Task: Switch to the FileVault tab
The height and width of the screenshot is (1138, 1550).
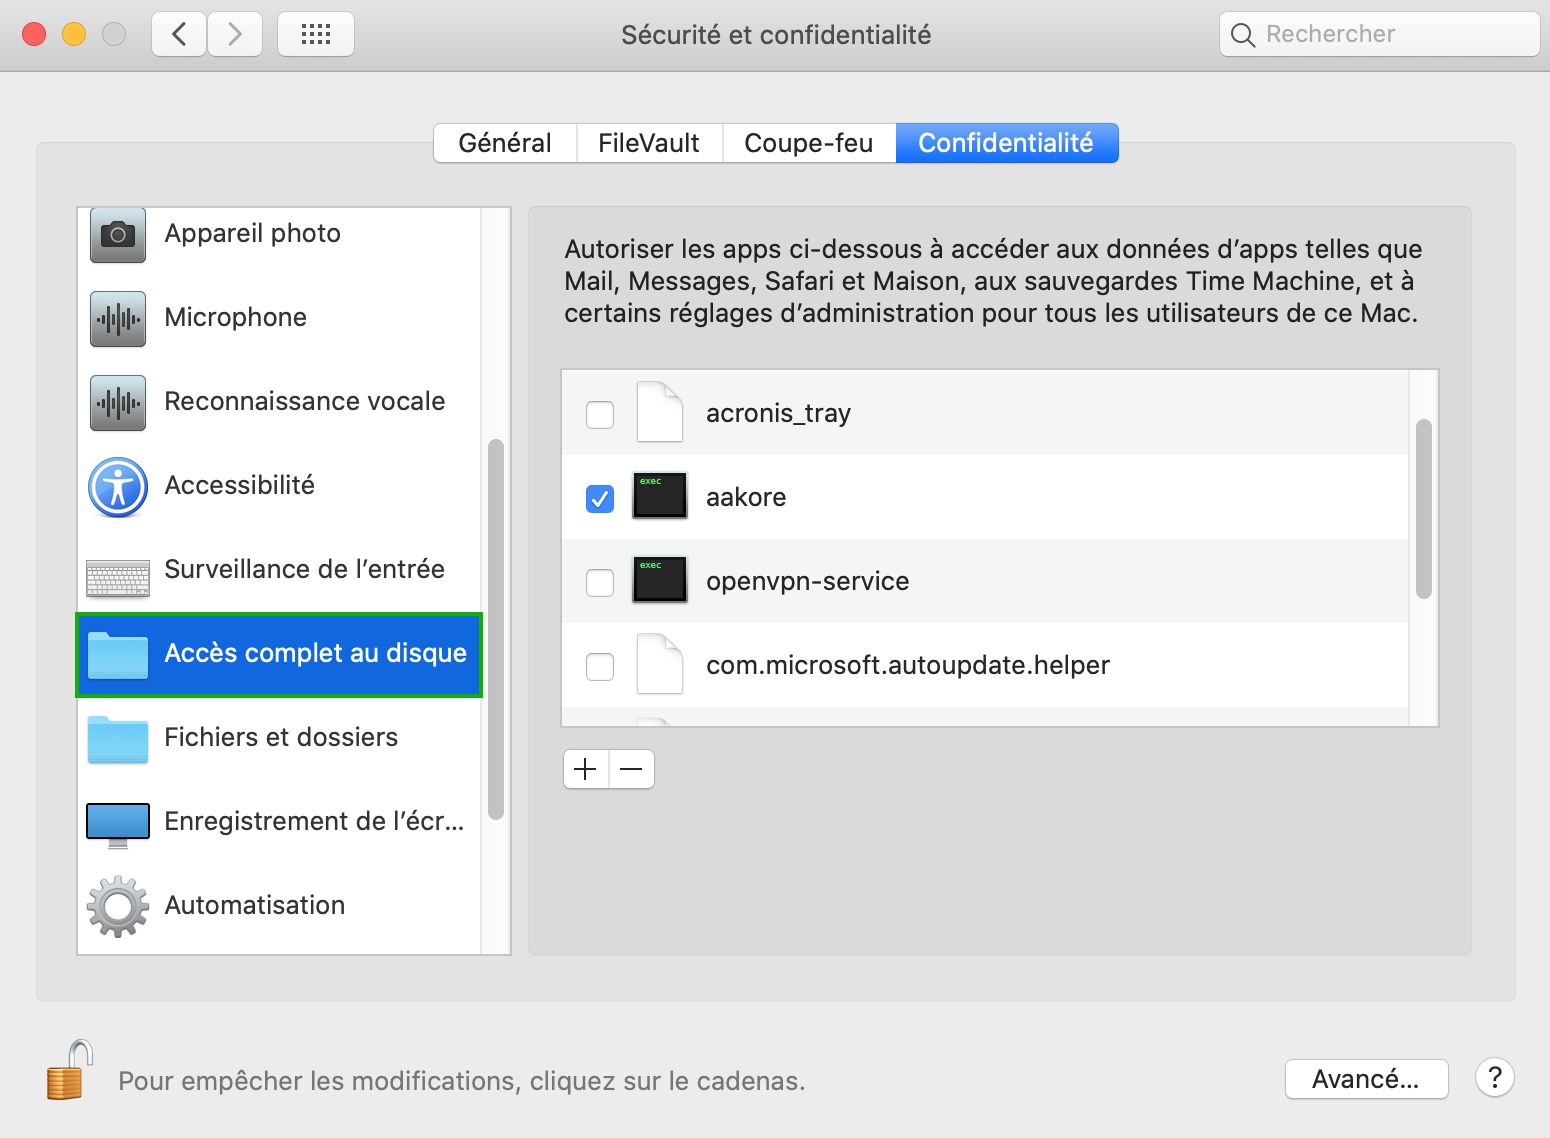Action: [649, 143]
